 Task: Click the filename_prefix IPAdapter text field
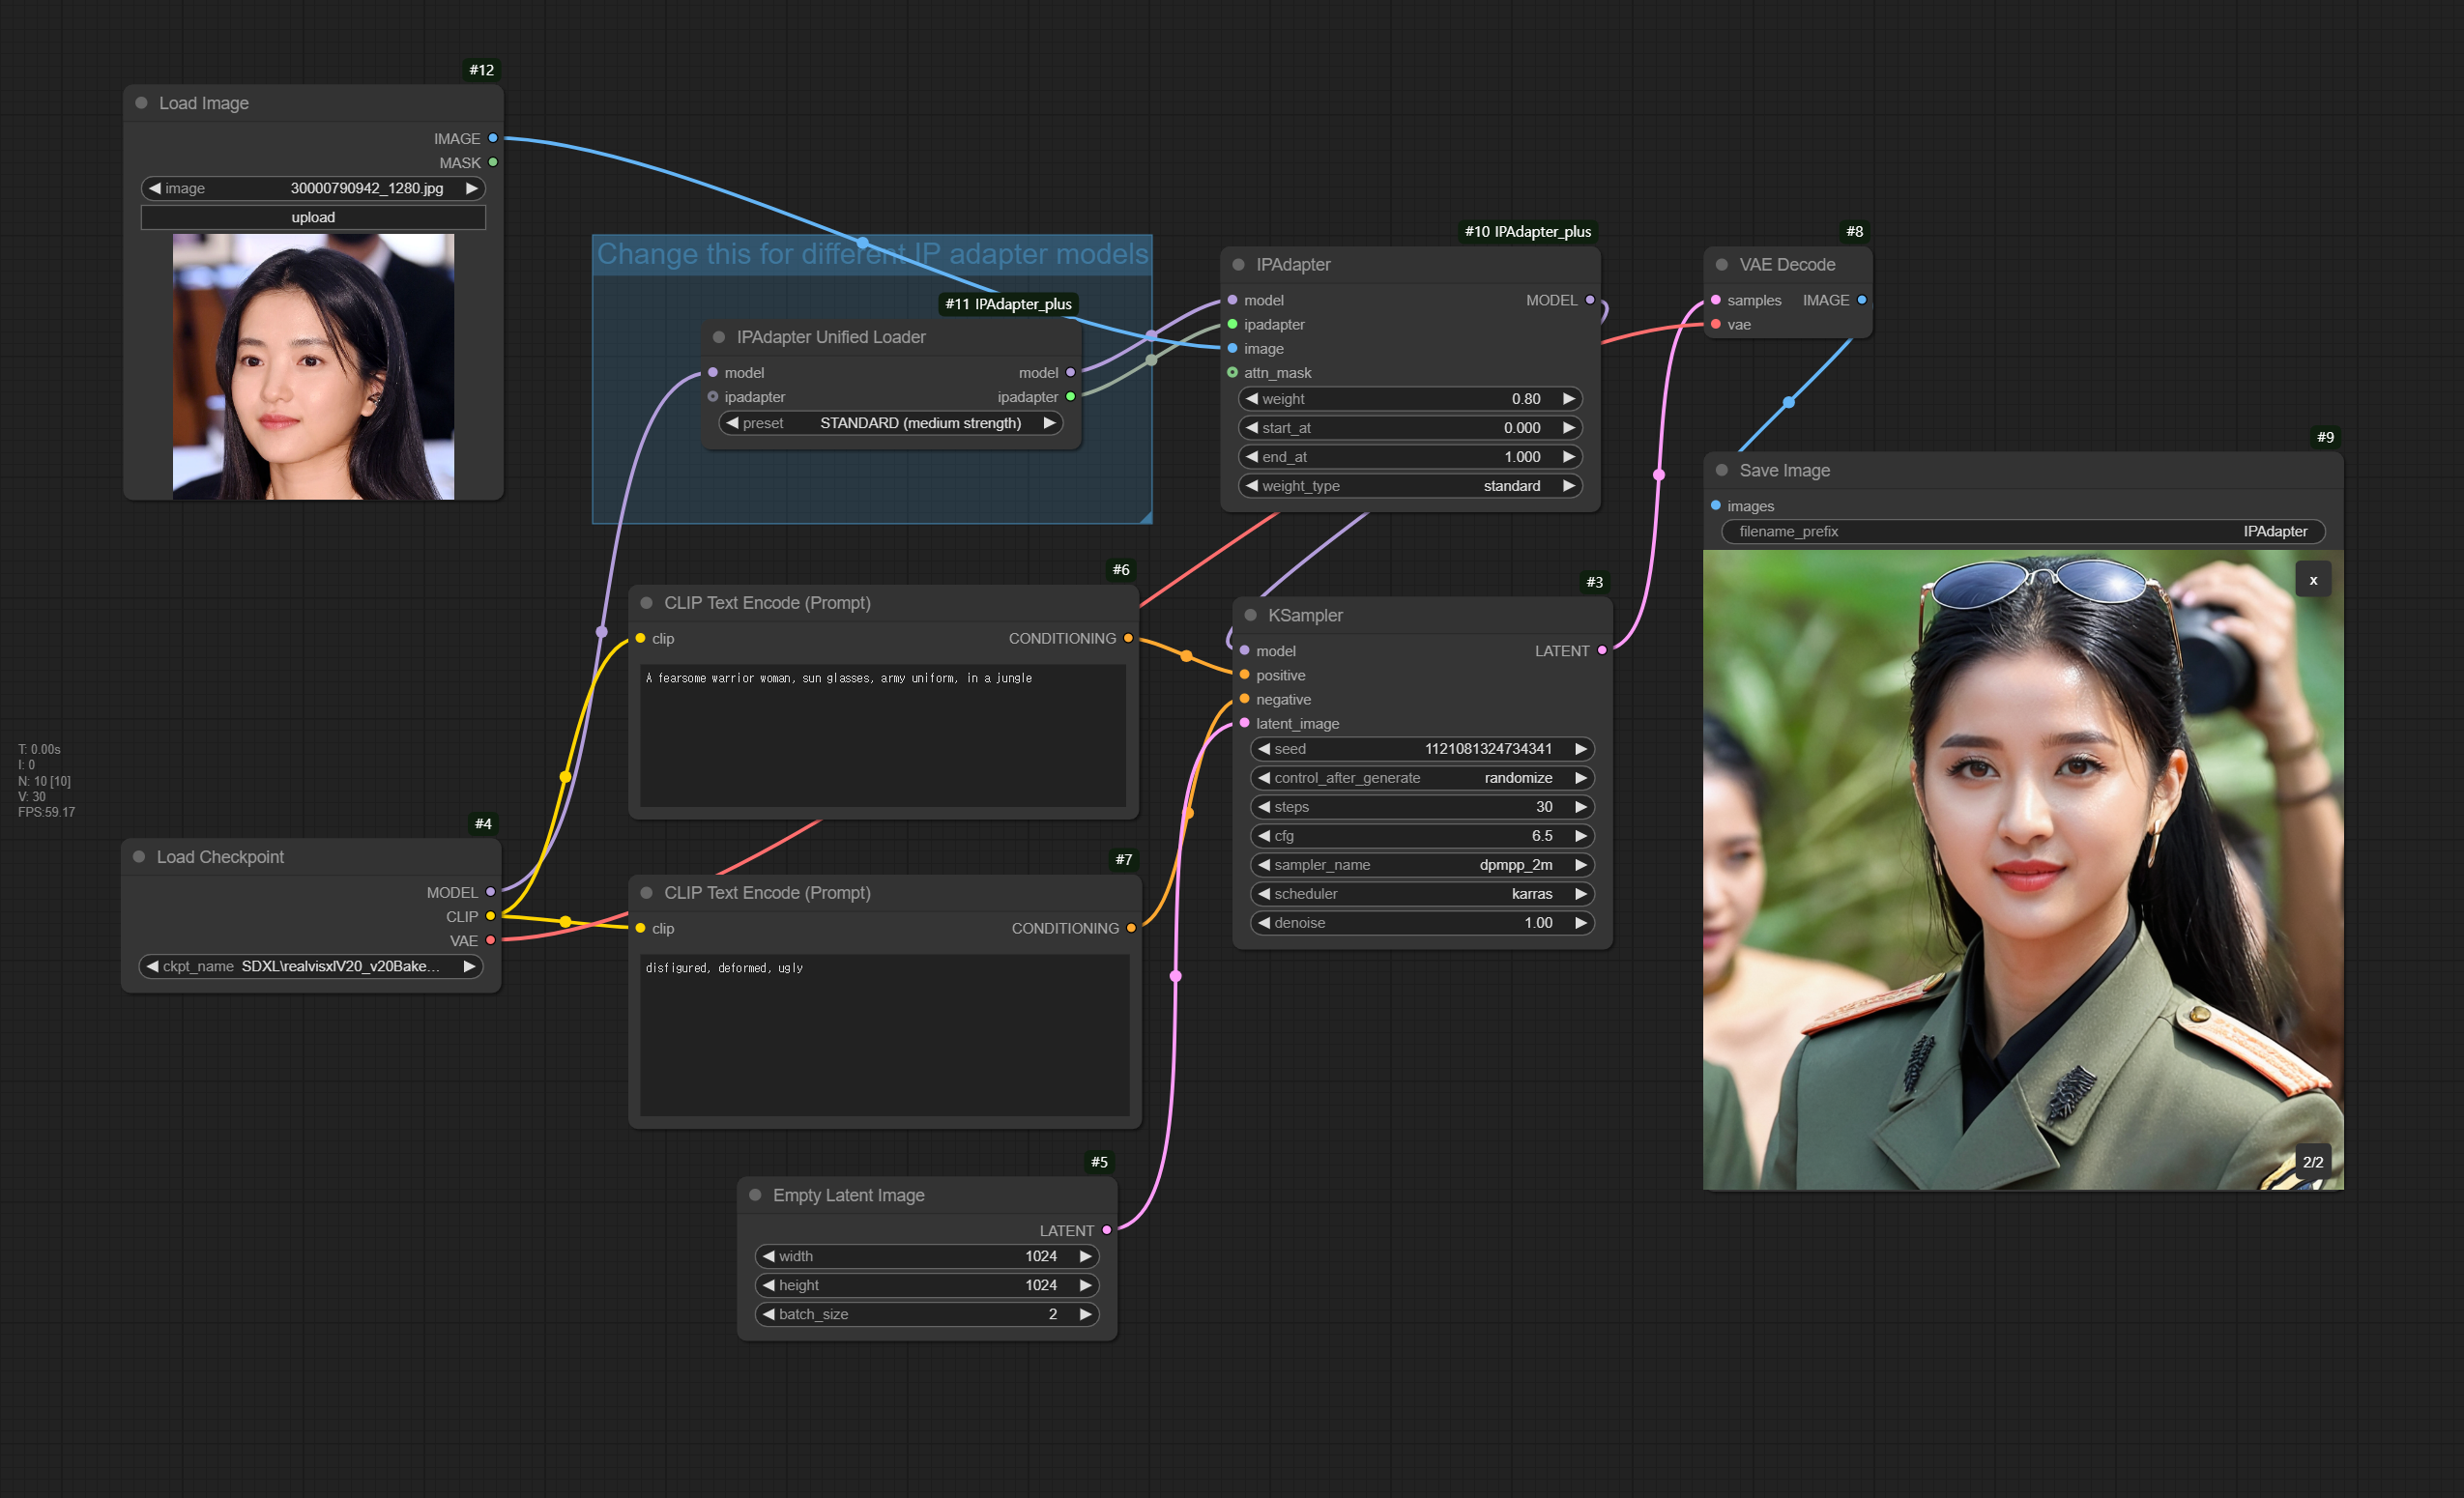tap(2022, 531)
